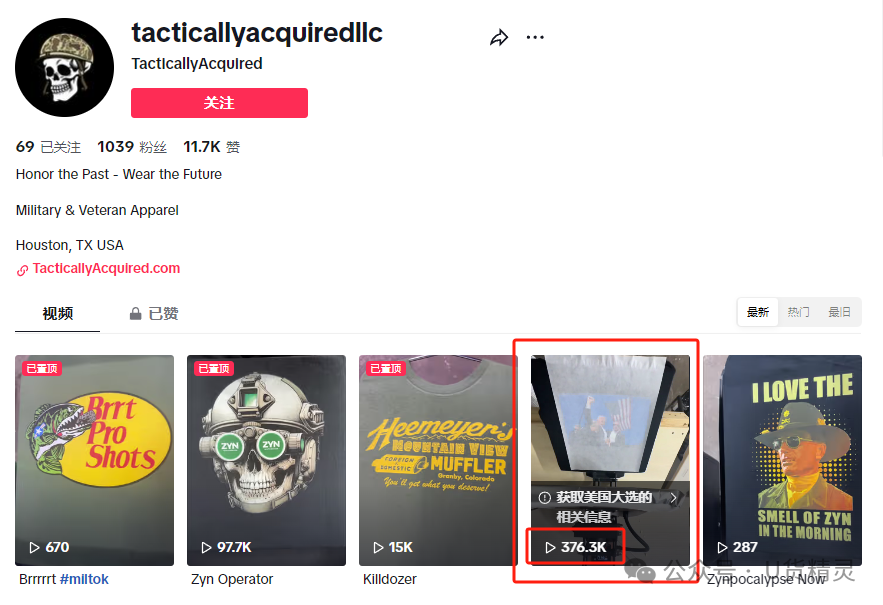Open the three-dot more options menu

click(x=535, y=37)
